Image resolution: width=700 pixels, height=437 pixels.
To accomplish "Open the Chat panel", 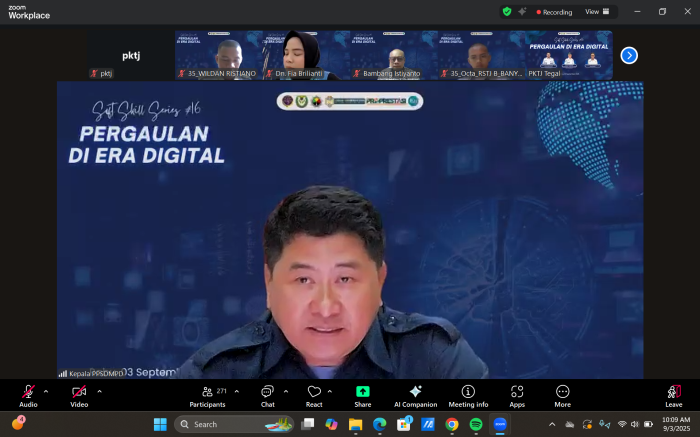I will coord(267,394).
